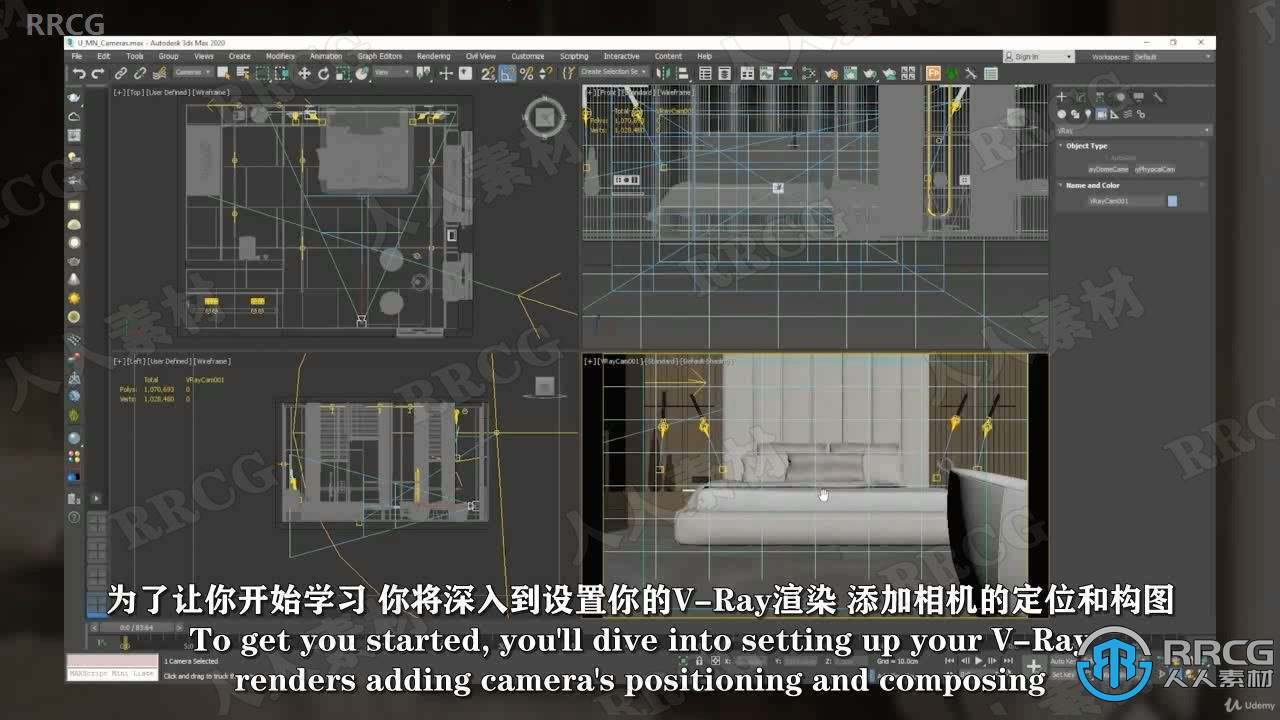Activate Bind to Space Warp tool

click(x=159, y=73)
